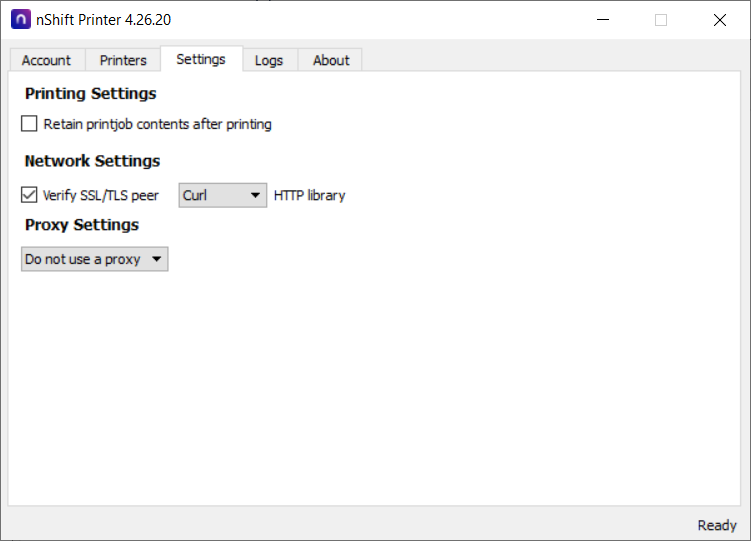Screen dimensions: 751x541
Task: Open the Printers tab
Action: [123, 60]
